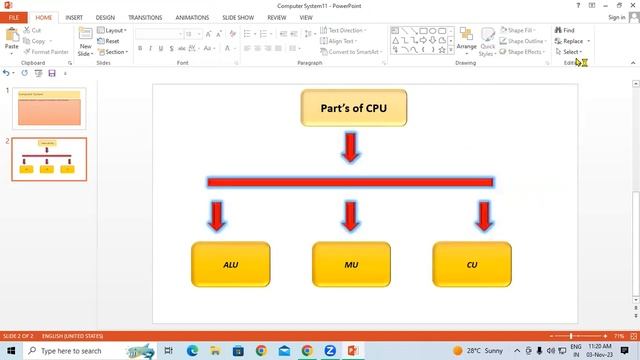Toggle Strikethrough formatting

(182, 48)
